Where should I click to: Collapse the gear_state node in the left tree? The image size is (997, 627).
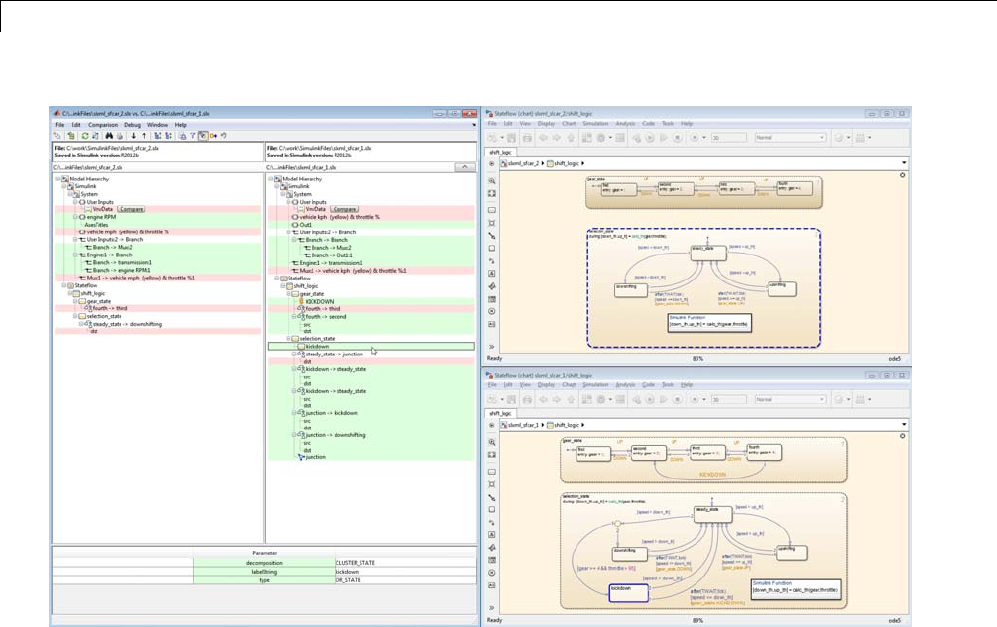(76, 300)
